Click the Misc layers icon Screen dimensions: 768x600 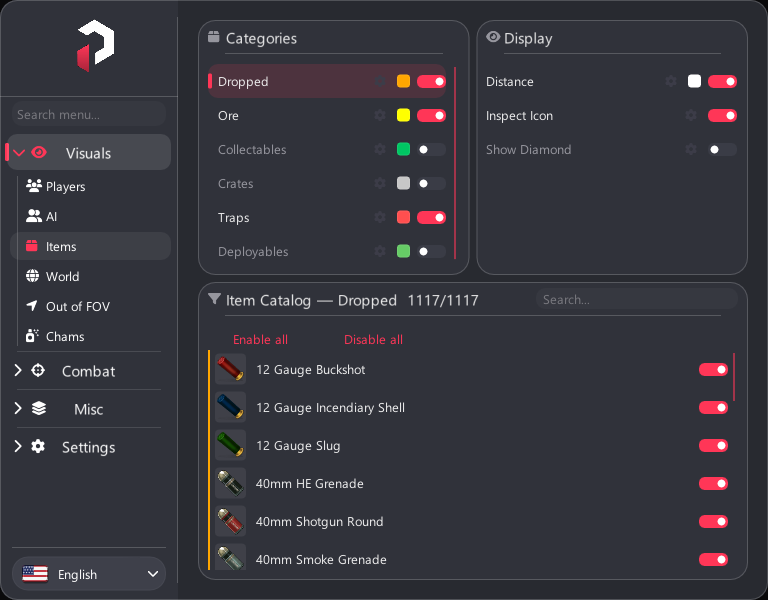point(39,408)
